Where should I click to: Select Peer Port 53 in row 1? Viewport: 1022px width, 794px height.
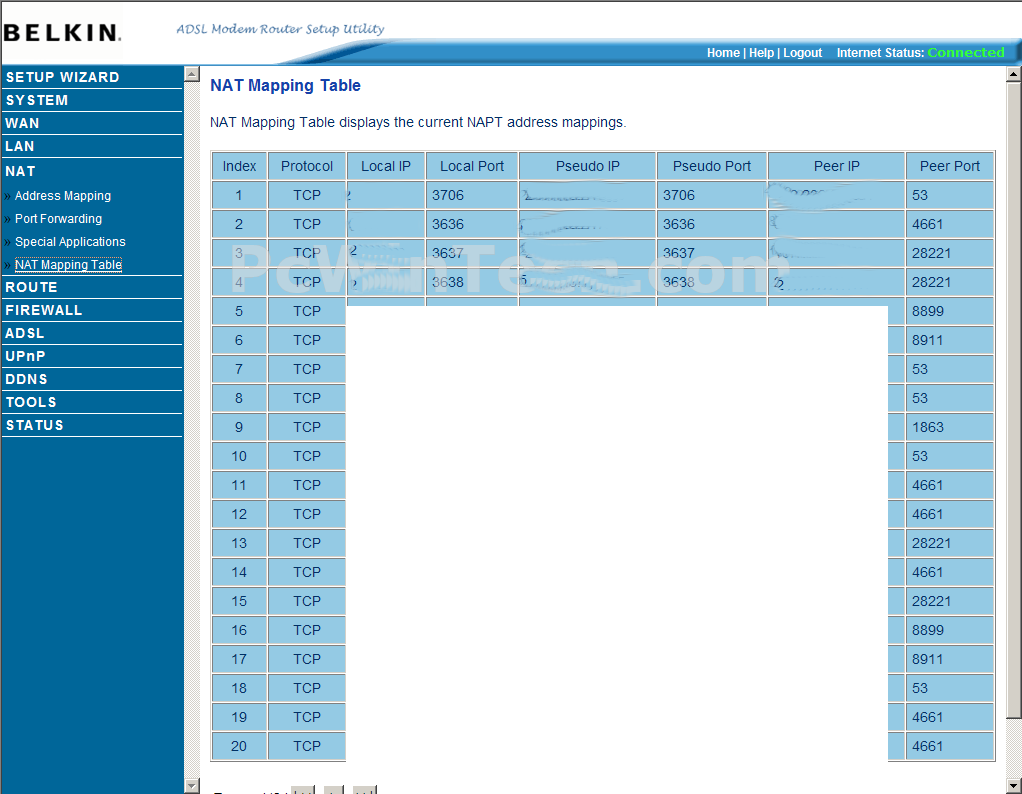coord(950,195)
